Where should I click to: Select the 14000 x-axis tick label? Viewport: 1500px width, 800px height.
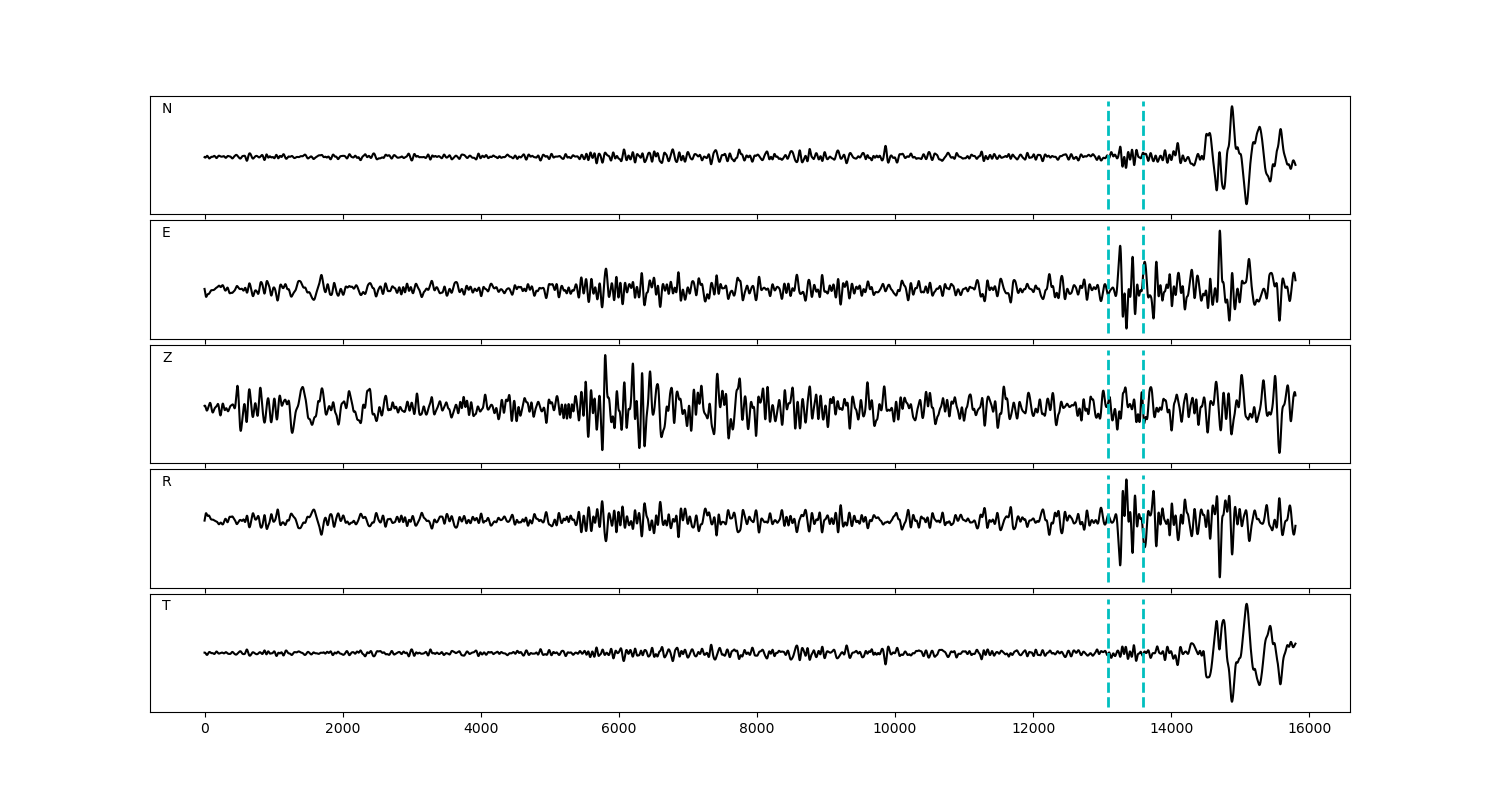point(1171,729)
